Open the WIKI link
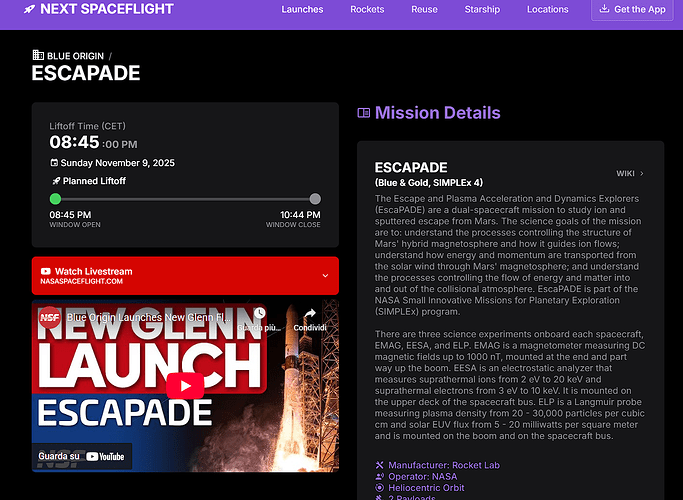Viewport: 683px width, 500px height. tap(626, 173)
